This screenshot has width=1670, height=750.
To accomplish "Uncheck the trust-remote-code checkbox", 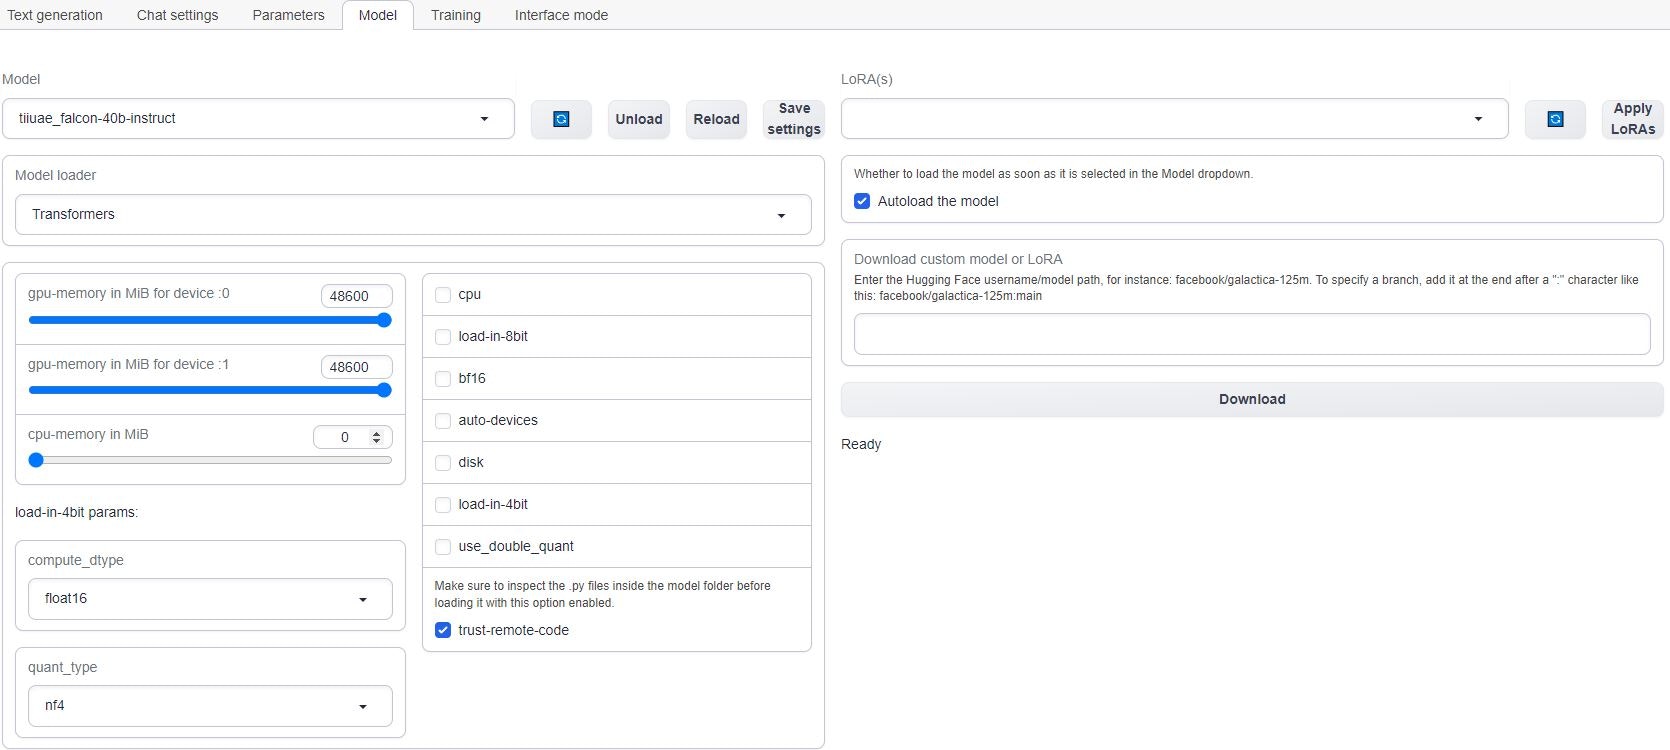I will coord(443,631).
